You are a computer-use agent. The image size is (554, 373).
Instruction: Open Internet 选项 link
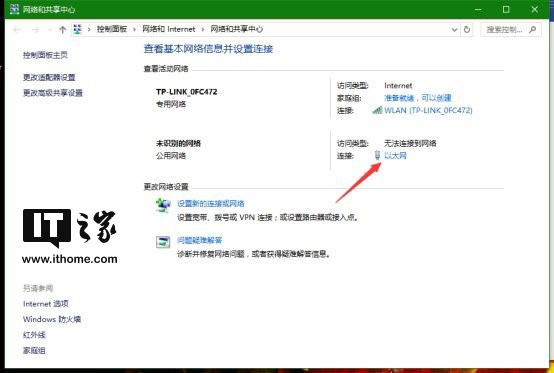coord(46,304)
